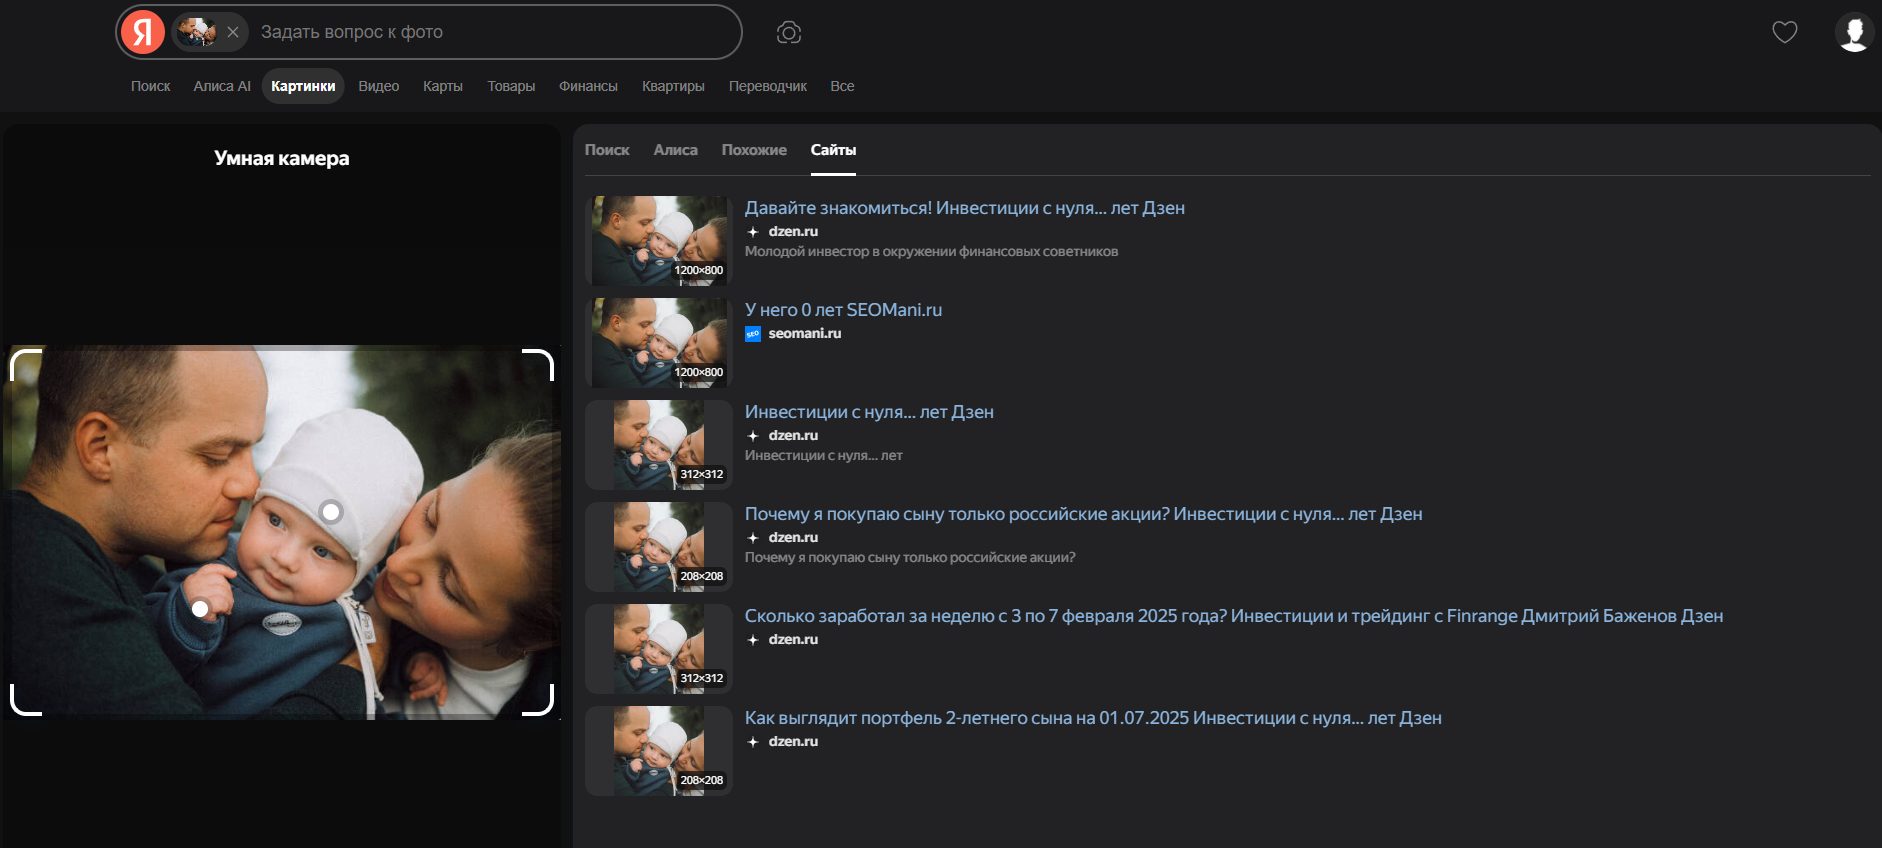The image size is (1882, 848).
Task: Open the Переводчик service
Action: 767,86
